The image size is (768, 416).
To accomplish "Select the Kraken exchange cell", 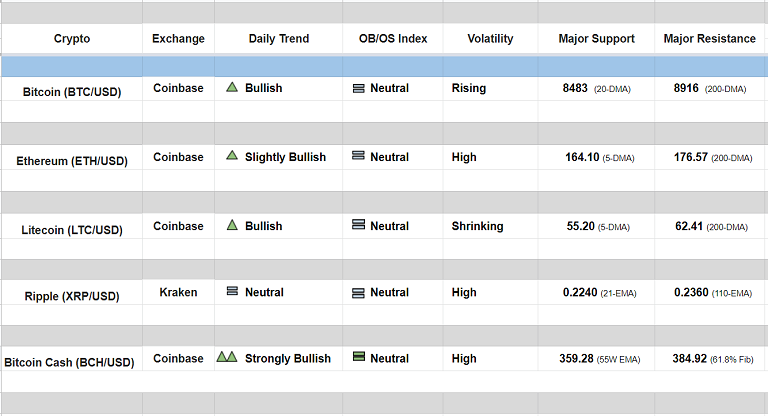I will click(178, 292).
